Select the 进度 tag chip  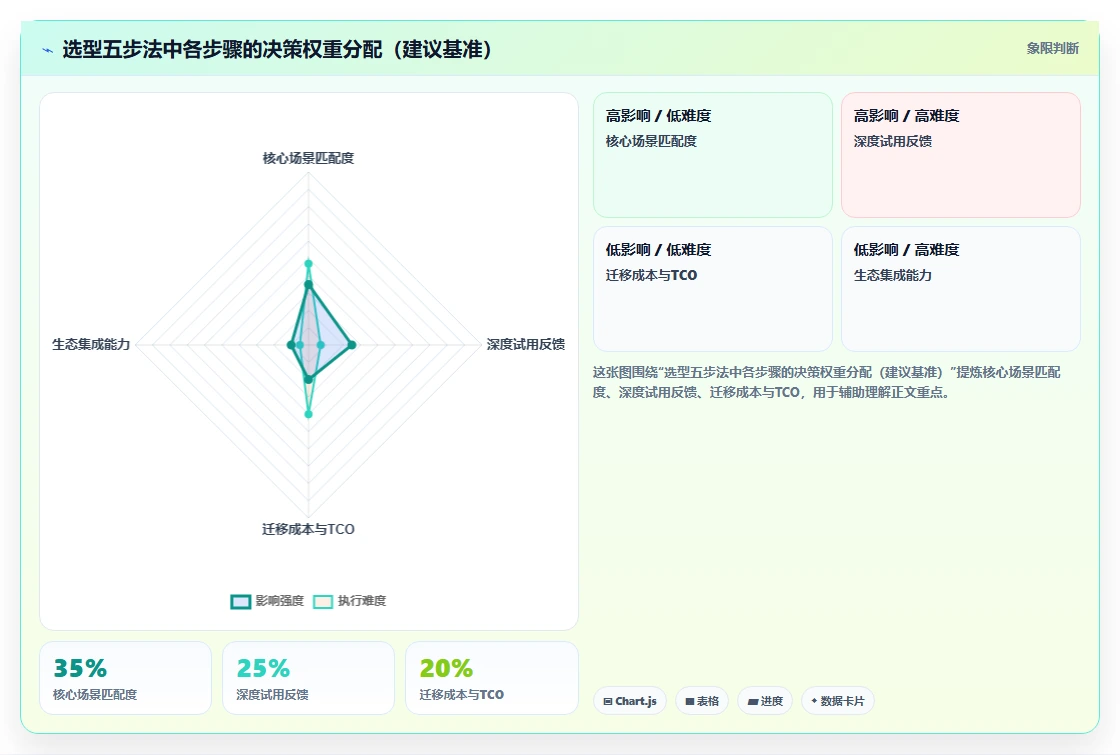click(764, 701)
